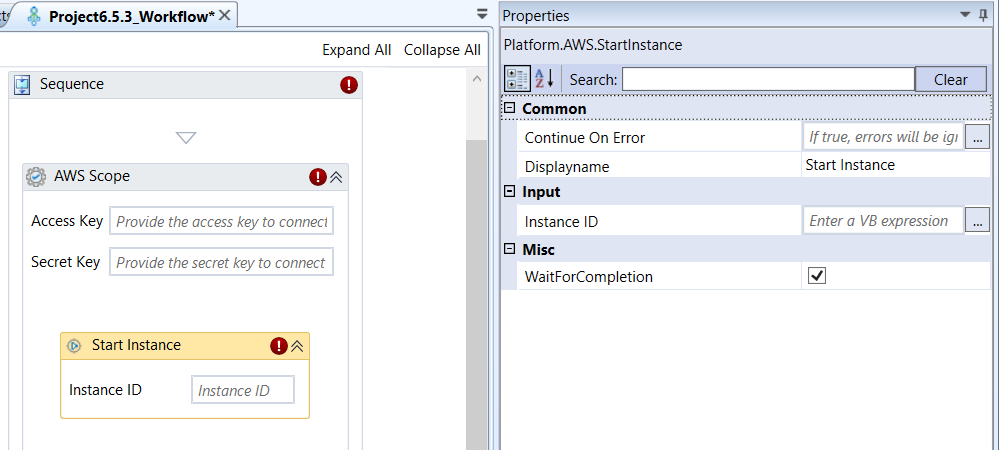999x450 pixels.
Task: Click the Sequence activity icon
Action: point(22,84)
